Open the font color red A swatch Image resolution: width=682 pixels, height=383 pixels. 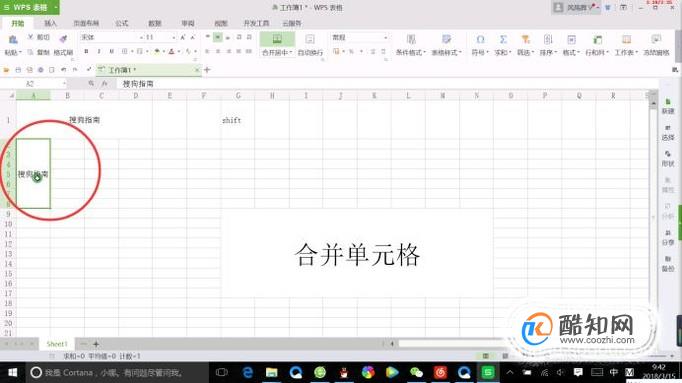pyautogui.click(x=171, y=51)
